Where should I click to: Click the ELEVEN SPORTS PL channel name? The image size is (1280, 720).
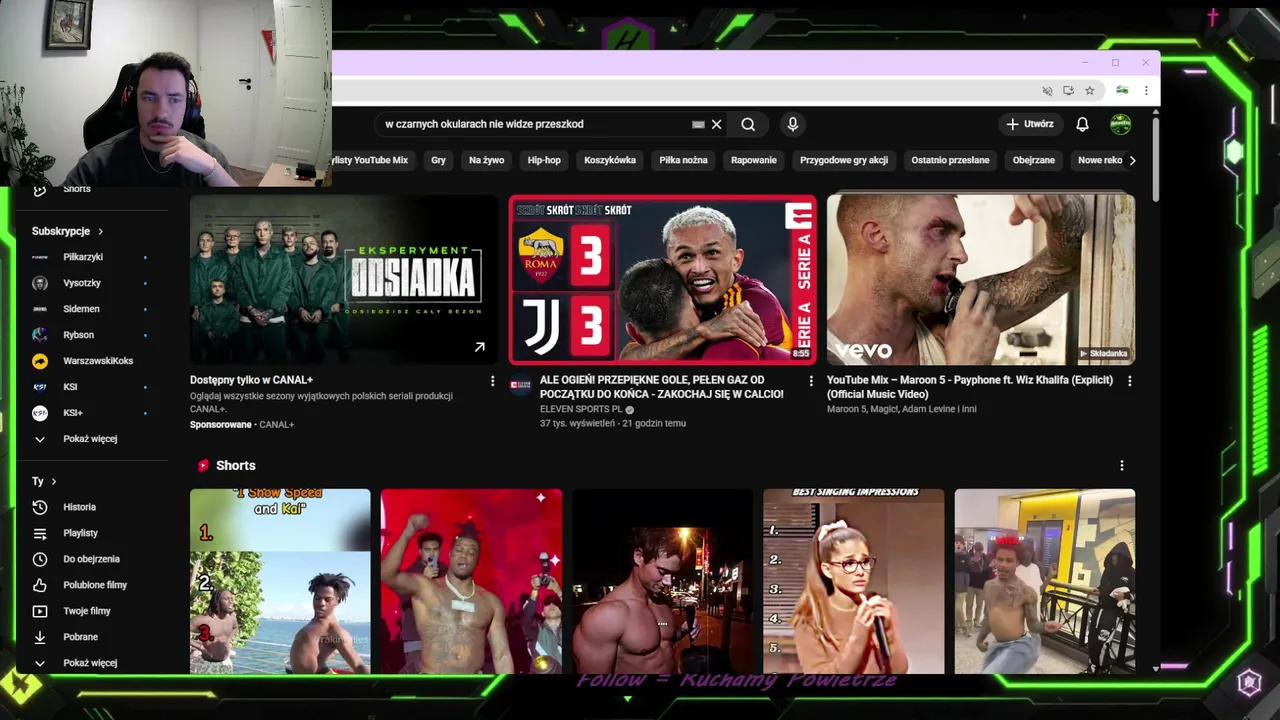(x=581, y=409)
